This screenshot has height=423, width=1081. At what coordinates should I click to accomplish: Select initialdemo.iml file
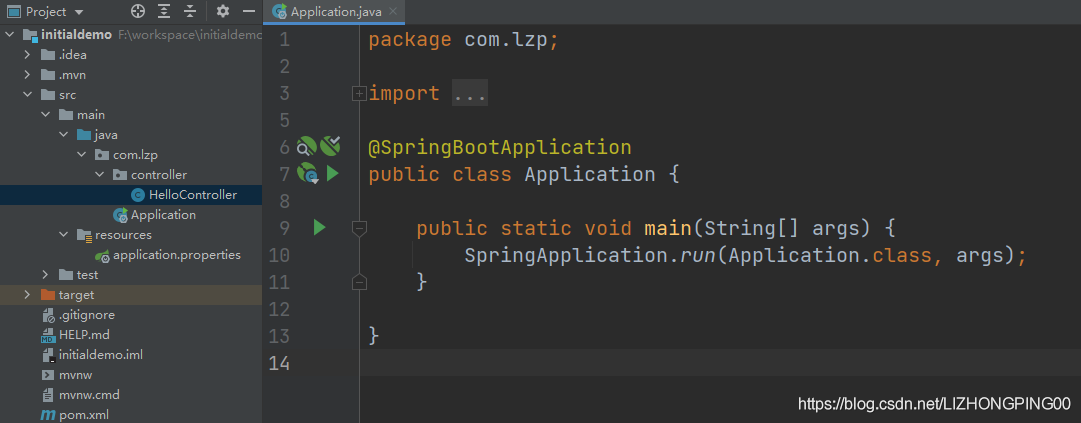(101, 355)
